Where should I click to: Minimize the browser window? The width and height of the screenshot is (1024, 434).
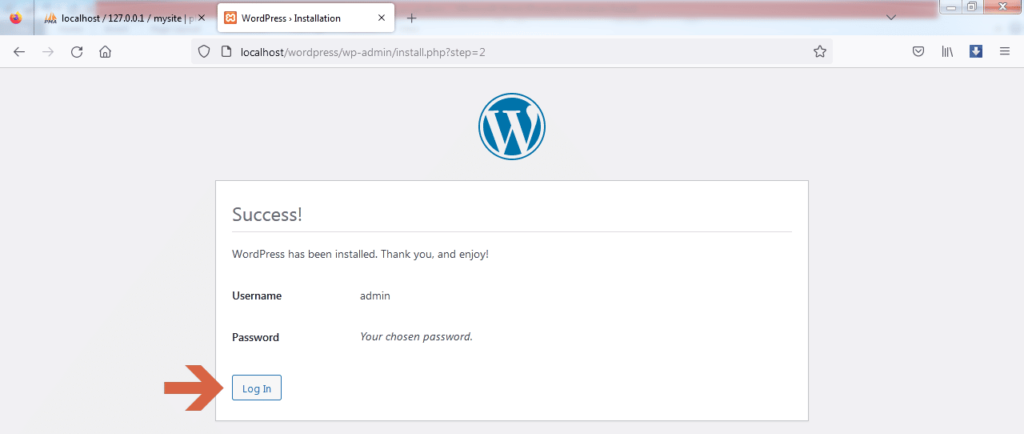pyautogui.click(x=951, y=7)
